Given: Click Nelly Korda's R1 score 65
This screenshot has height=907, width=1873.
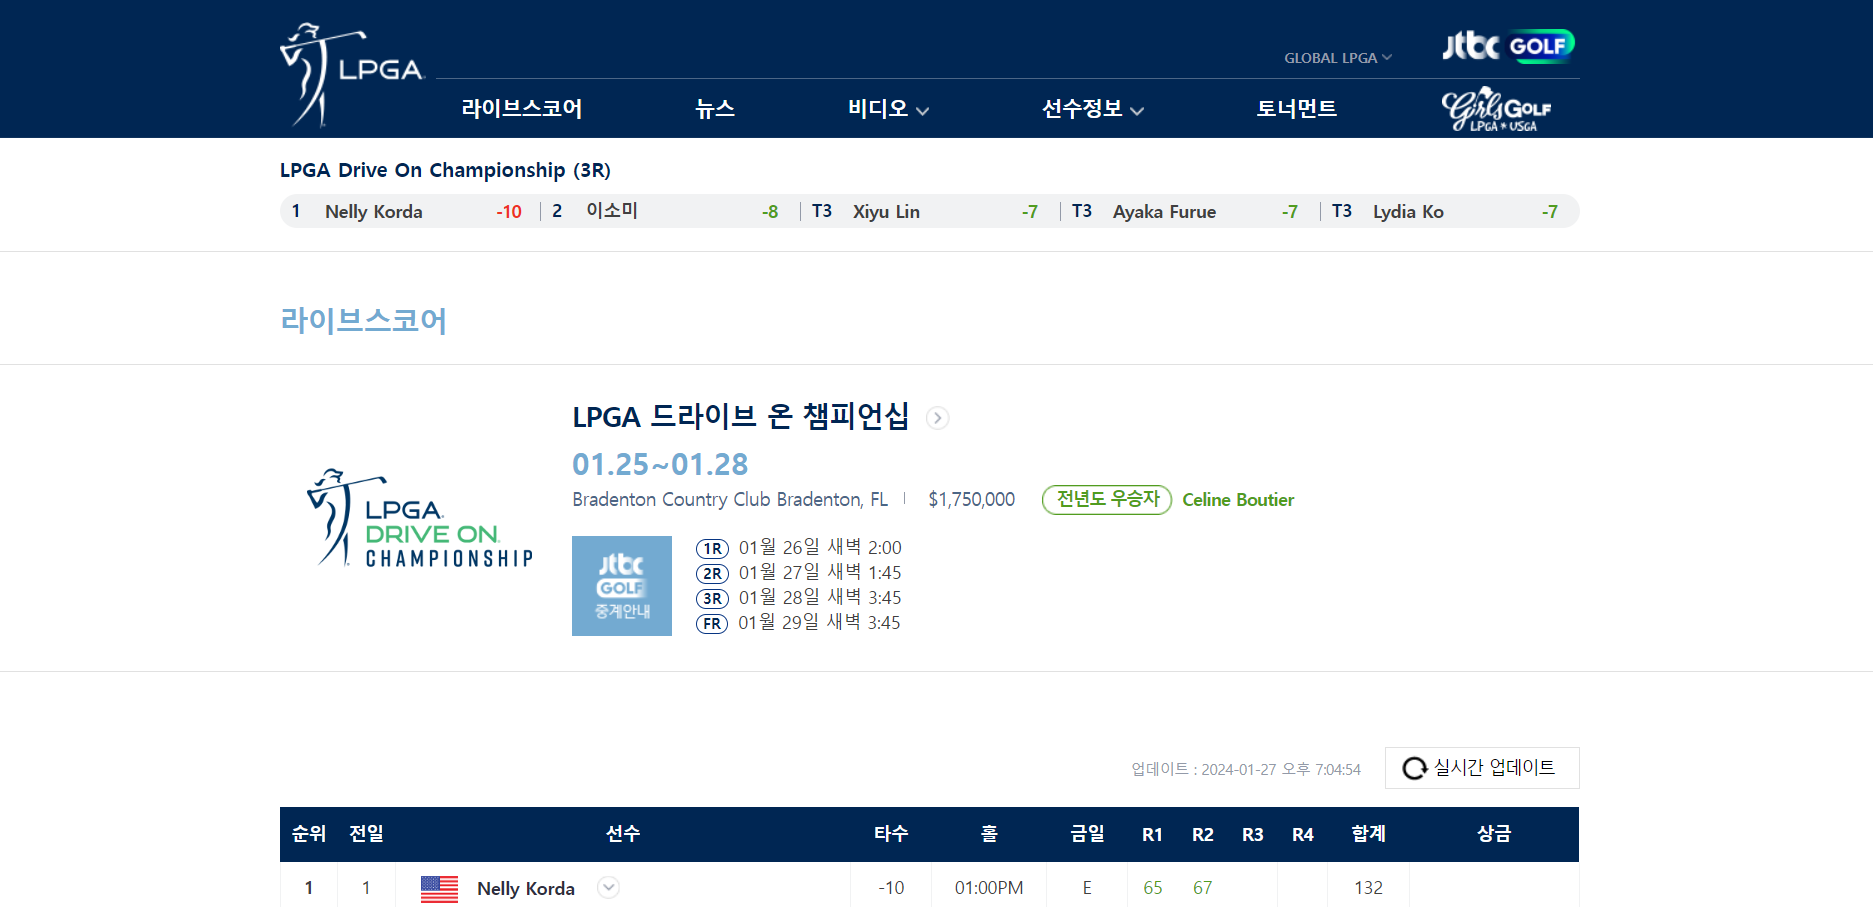Looking at the screenshot, I should 1152,888.
